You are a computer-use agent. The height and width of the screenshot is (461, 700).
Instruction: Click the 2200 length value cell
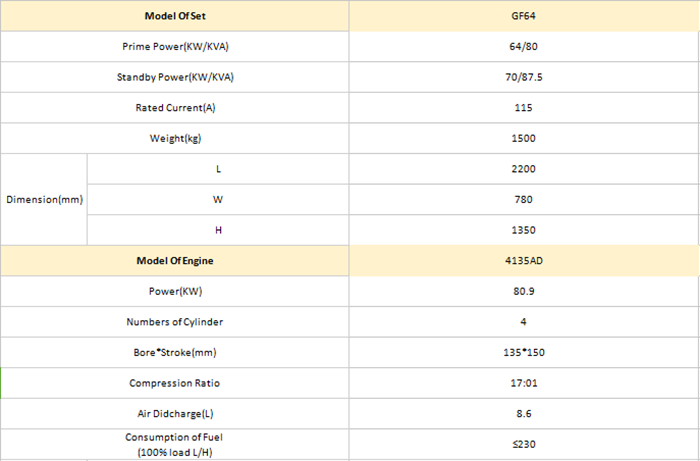coord(524,169)
